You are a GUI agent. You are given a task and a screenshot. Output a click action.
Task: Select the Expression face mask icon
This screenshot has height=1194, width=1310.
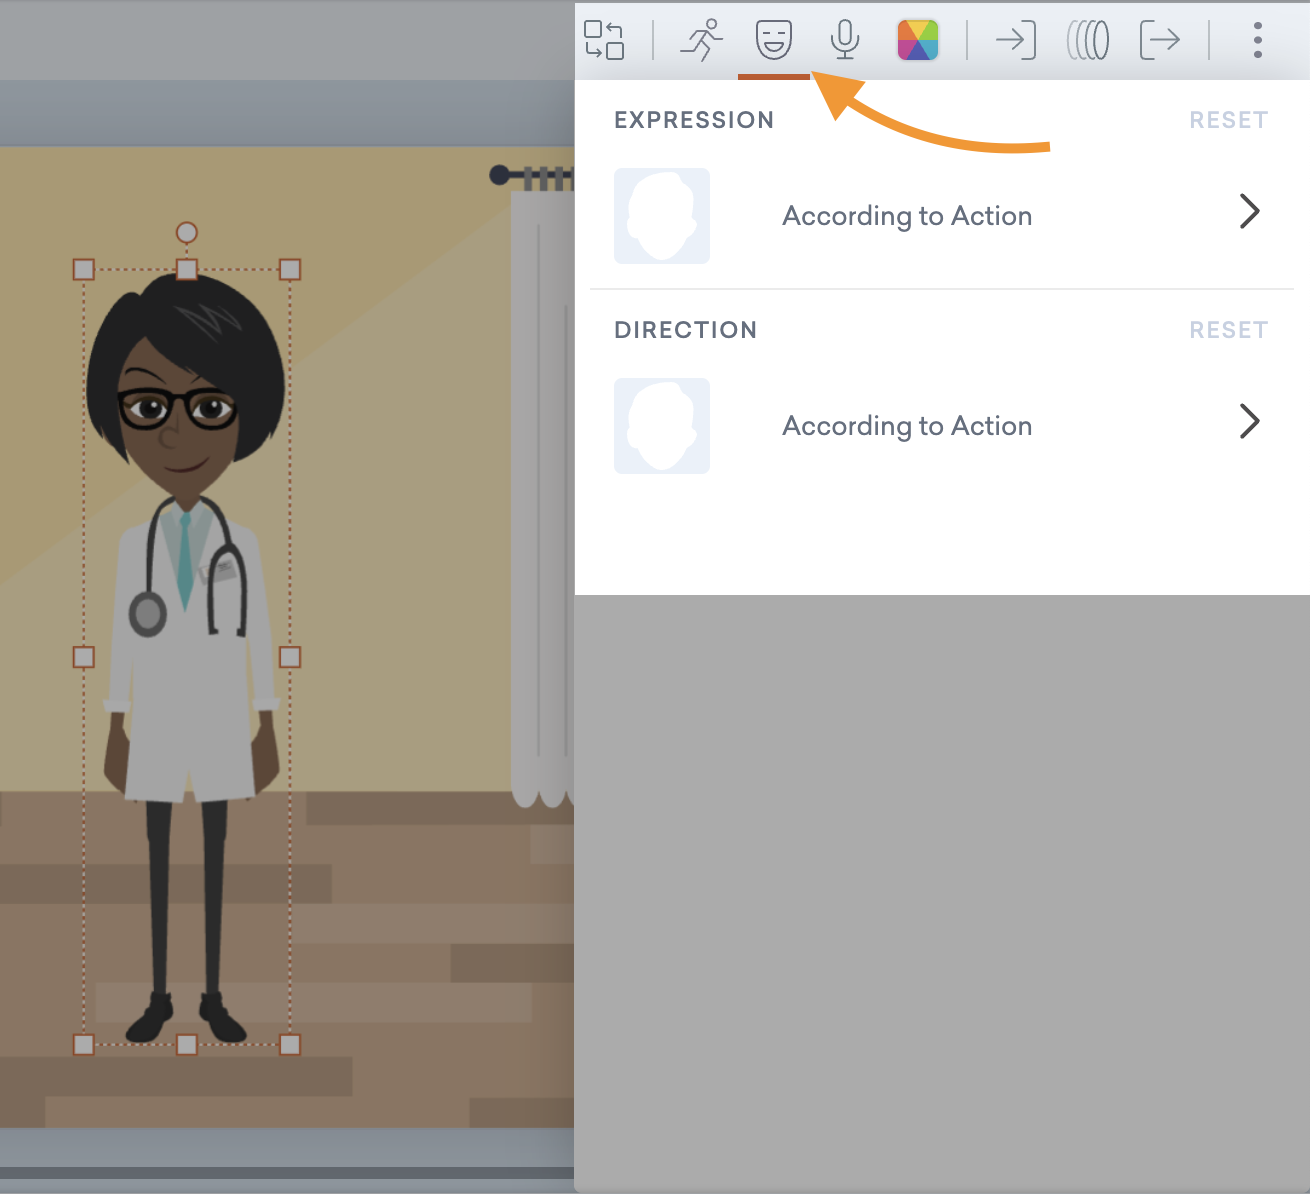tap(773, 40)
